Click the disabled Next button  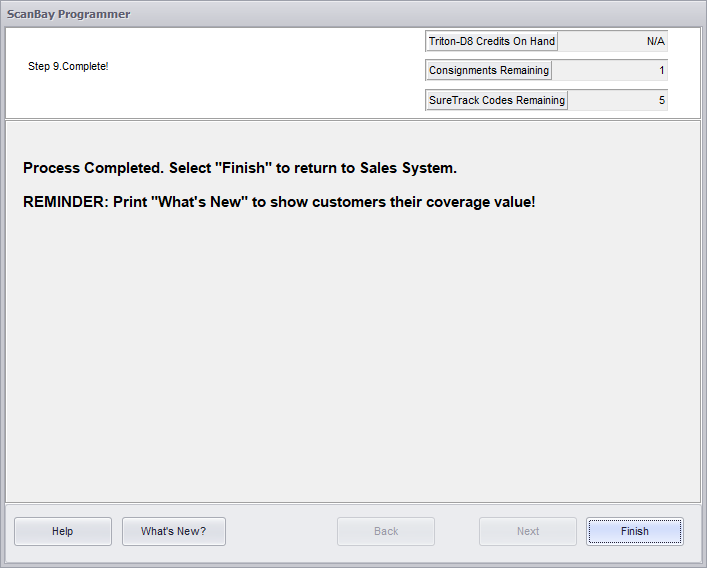[x=528, y=531]
